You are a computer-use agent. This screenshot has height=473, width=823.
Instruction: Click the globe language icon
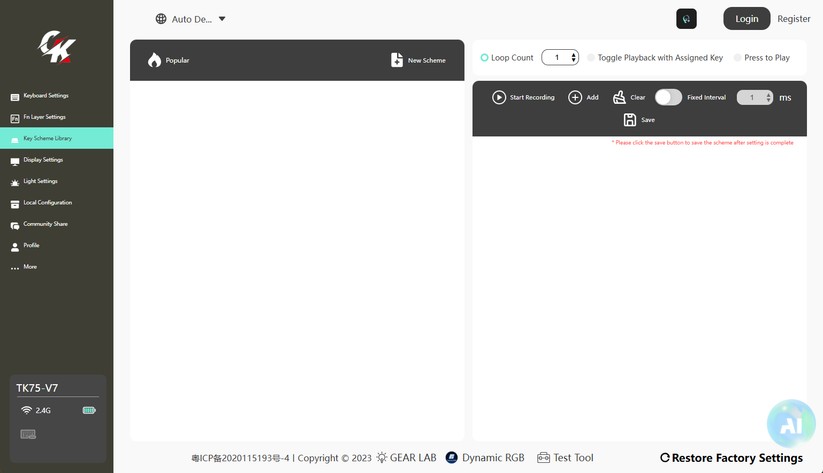[161, 19]
